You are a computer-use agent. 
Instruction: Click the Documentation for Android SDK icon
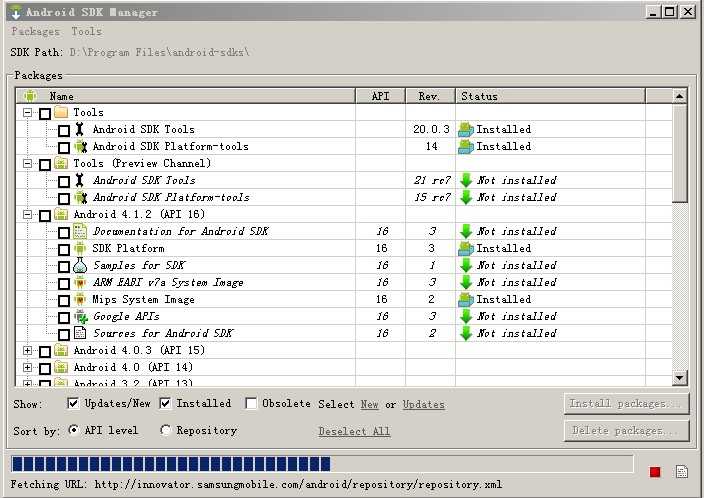click(x=80, y=232)
